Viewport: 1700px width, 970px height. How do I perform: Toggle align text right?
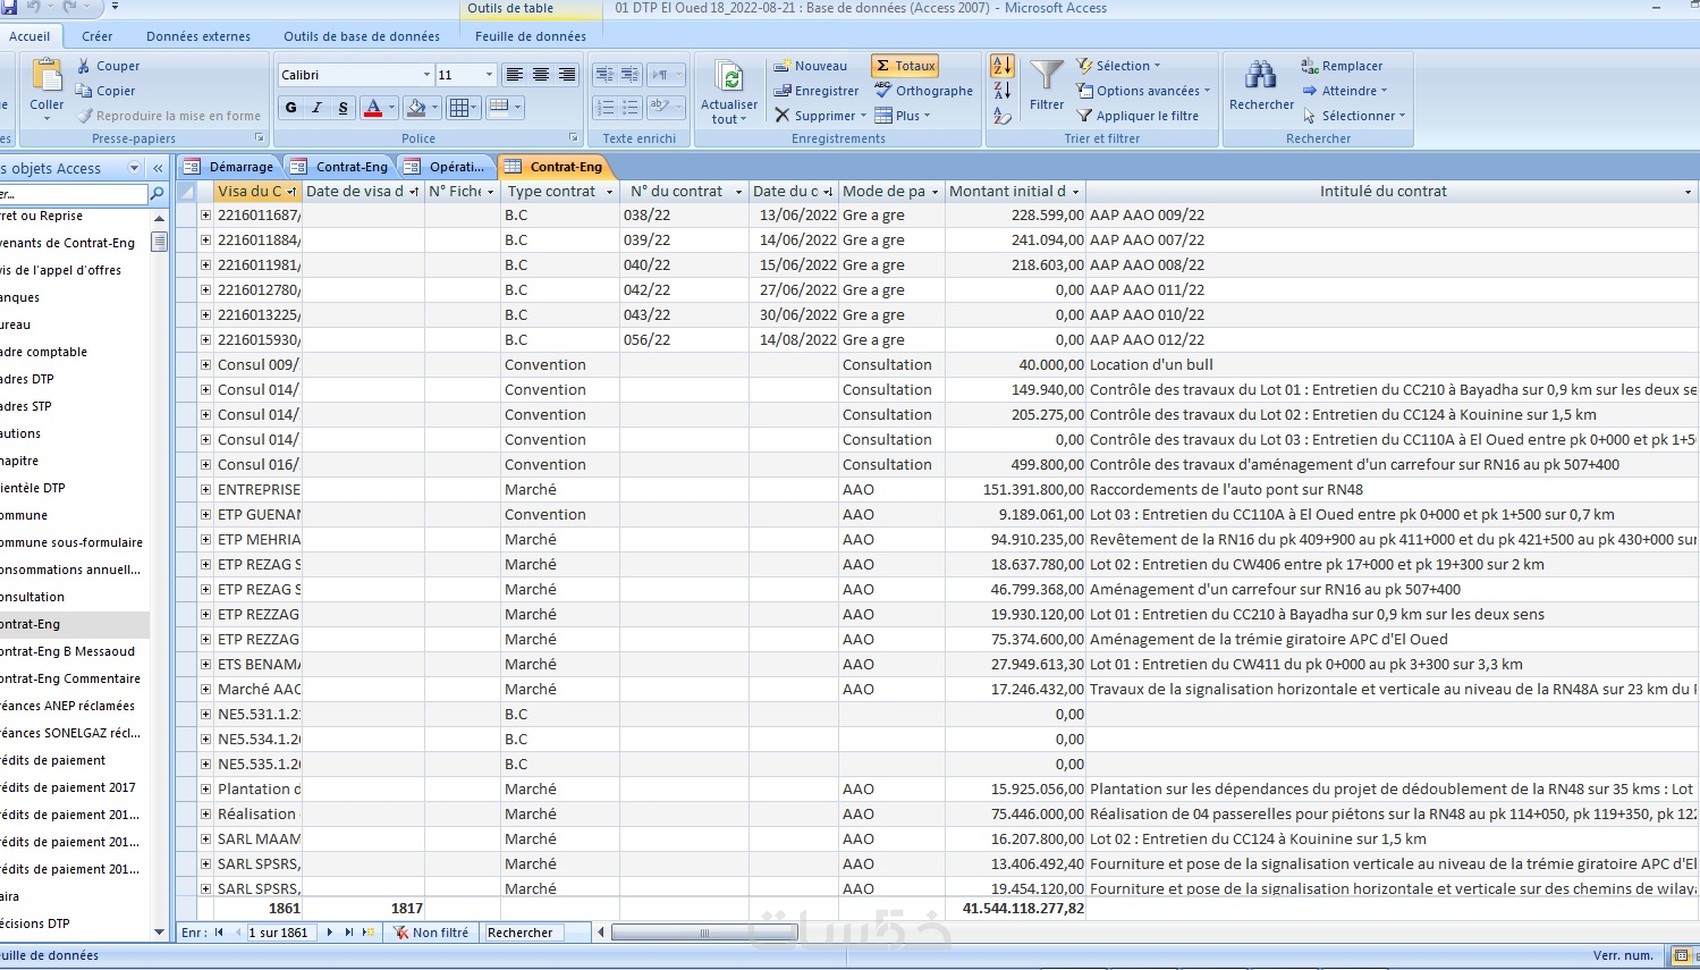tap(567, 75)
